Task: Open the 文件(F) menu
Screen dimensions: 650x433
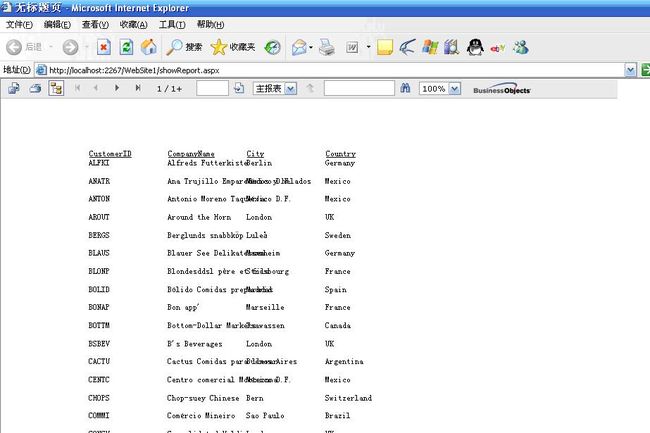Action: tap(19, 25)
